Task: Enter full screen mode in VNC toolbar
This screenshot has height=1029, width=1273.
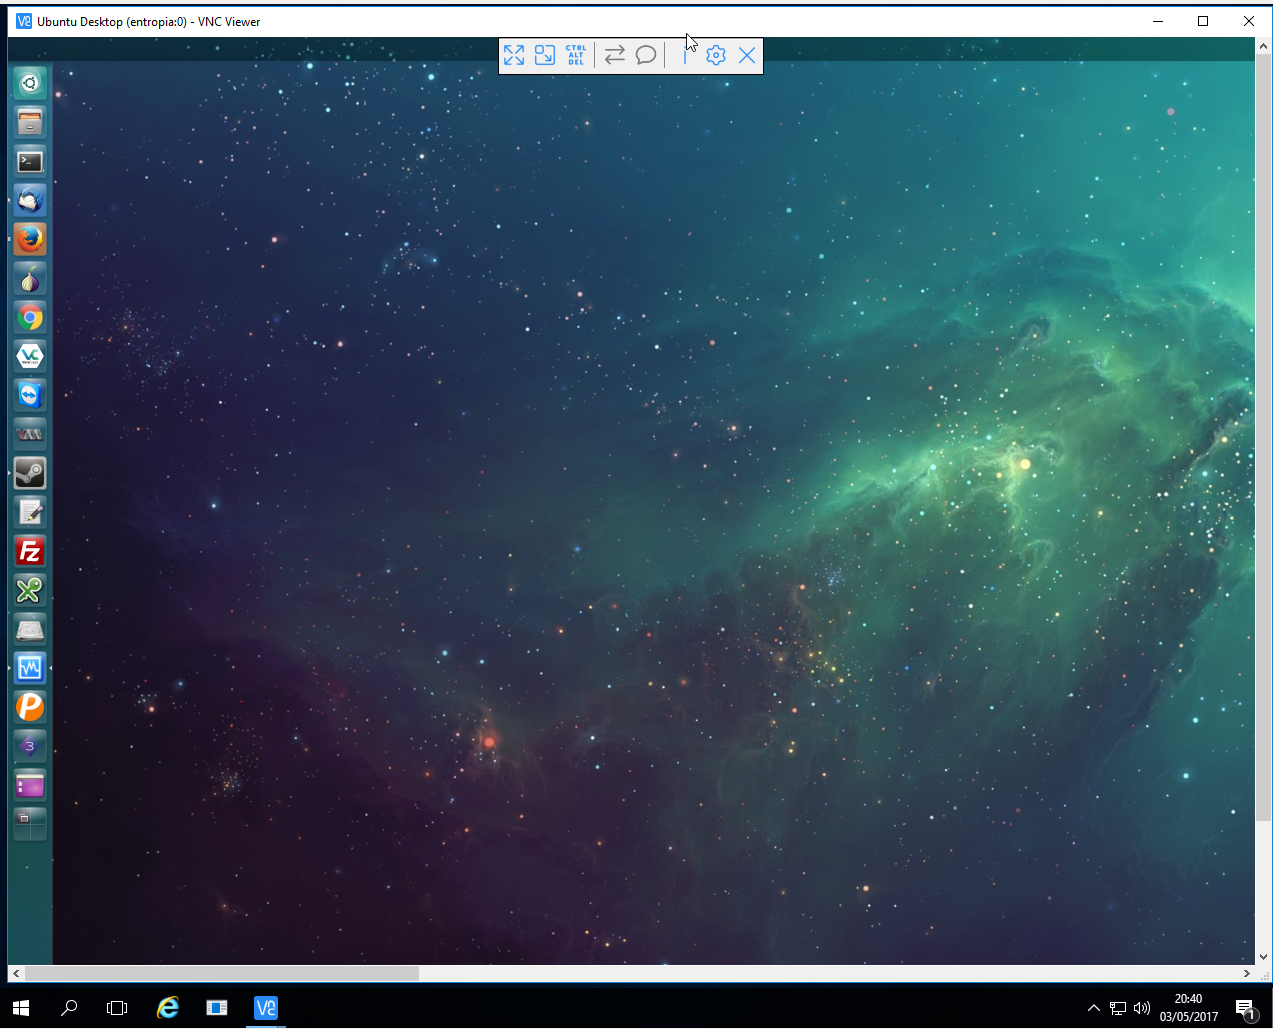Action: coord(514,55)
